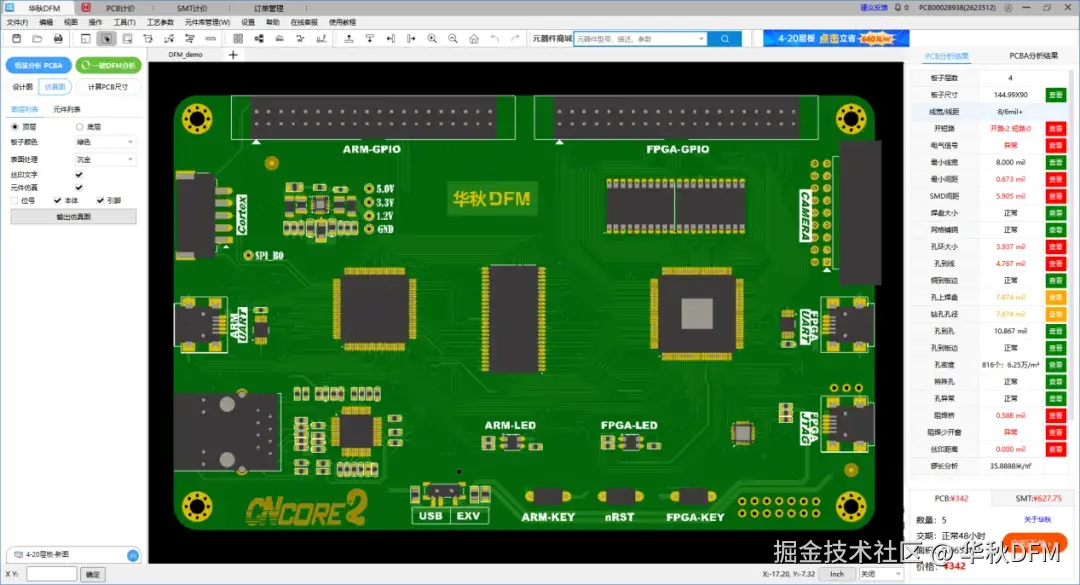Click the save file toolbar icon
Screen dimensions: 1080x585
tap(17, 39)
